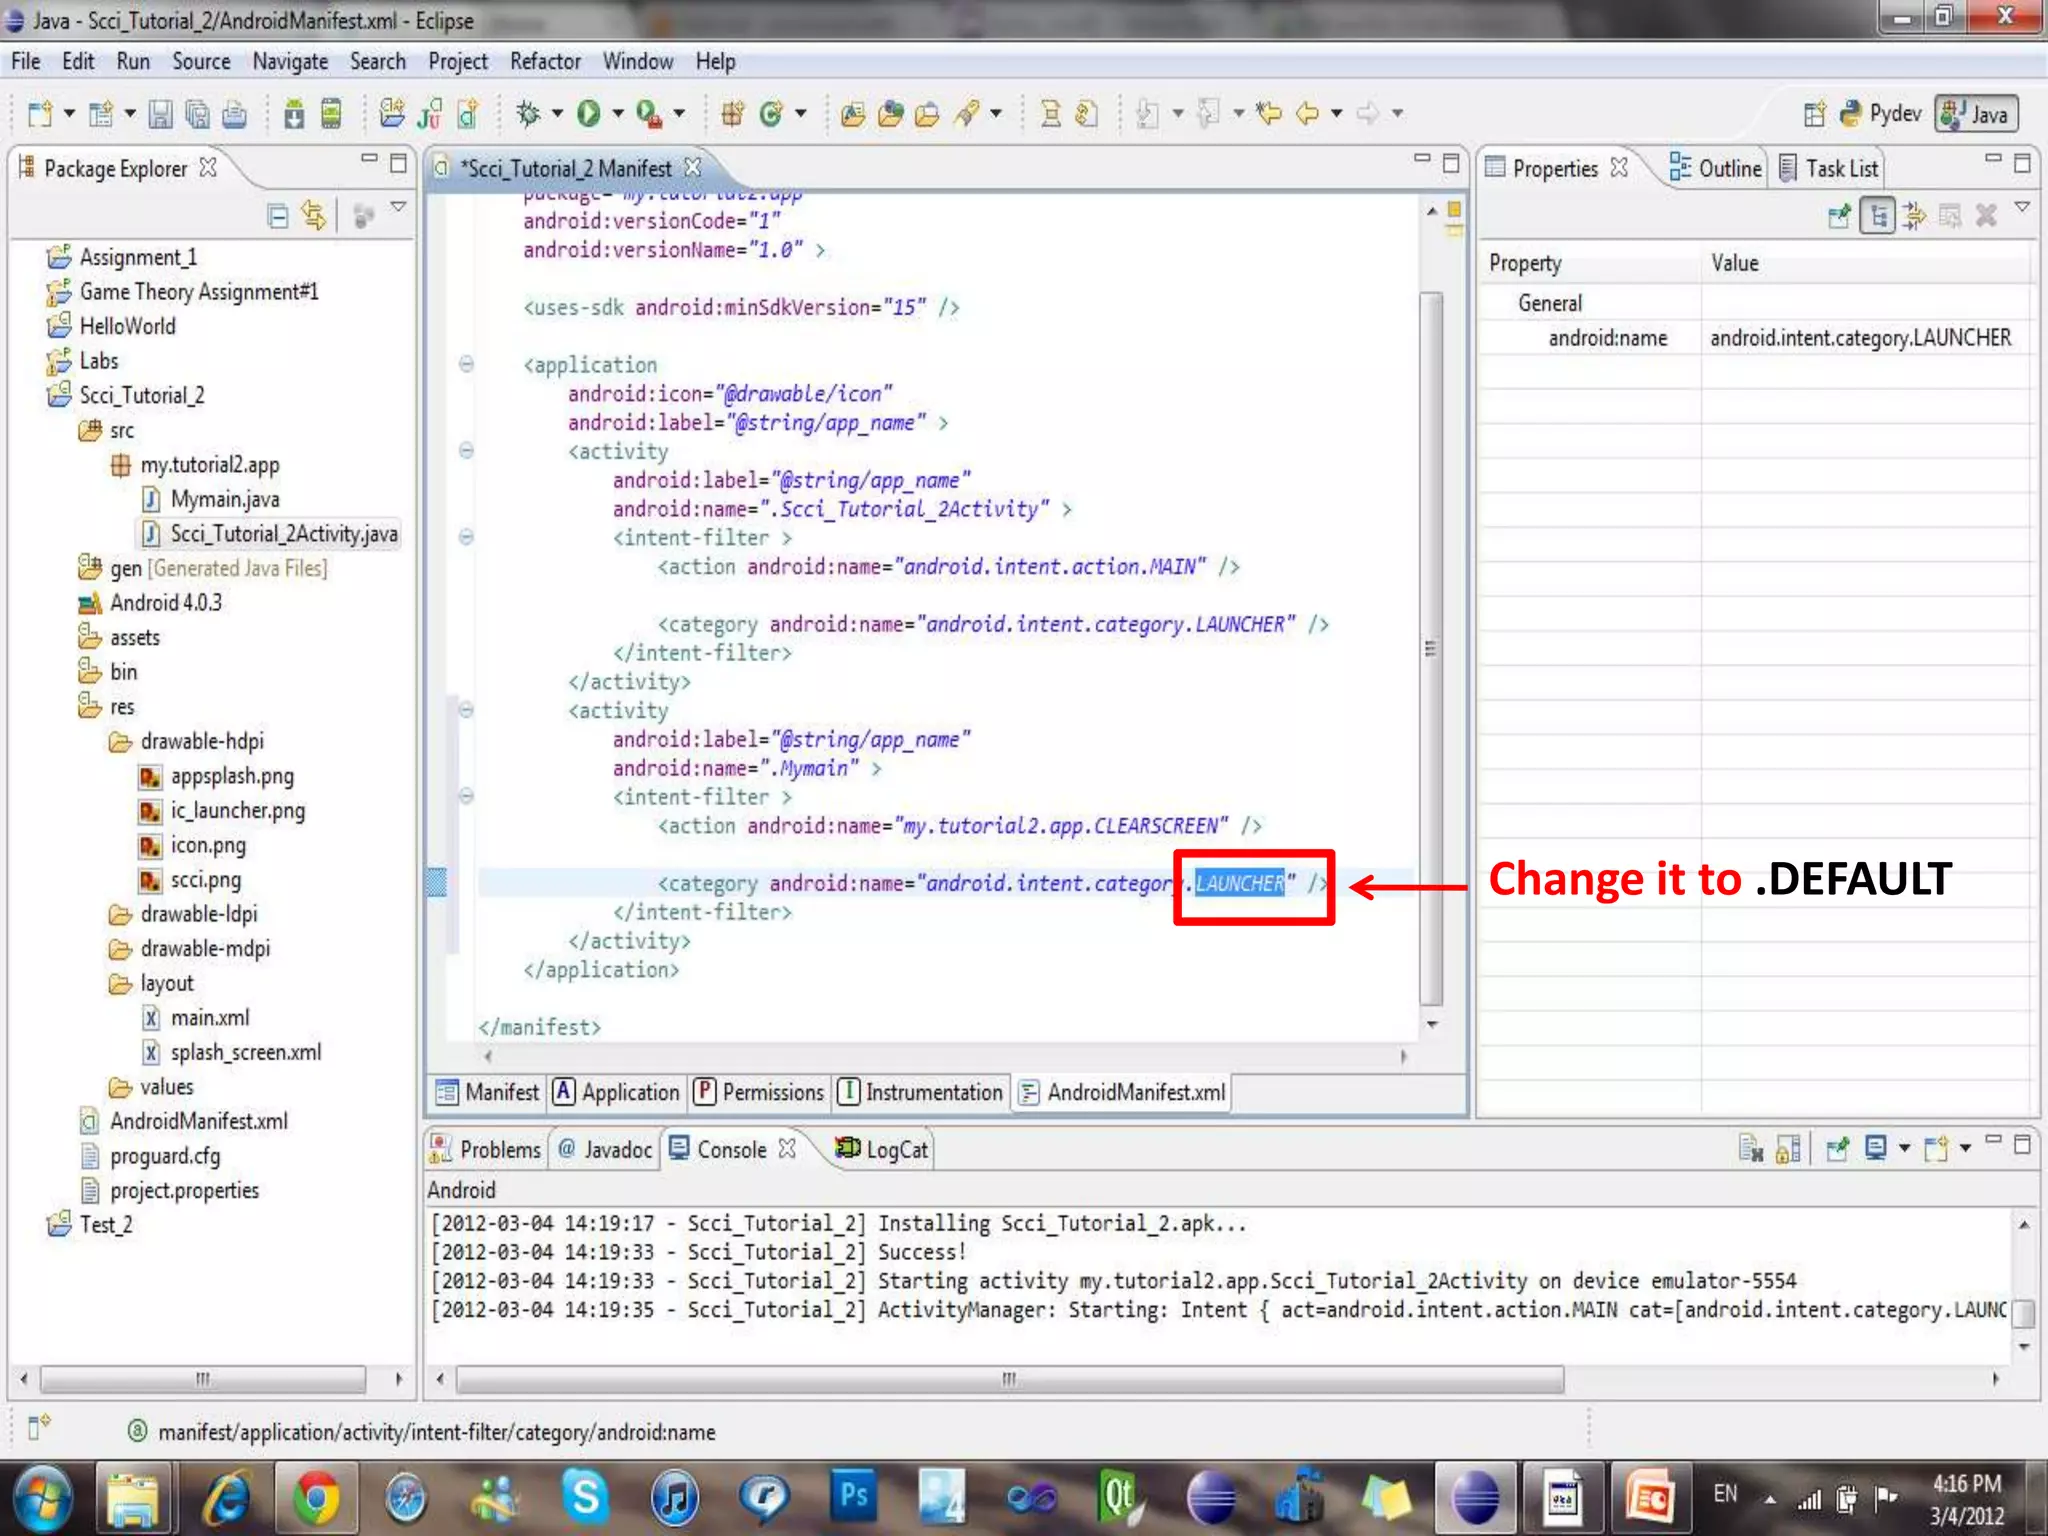Click Clear Console icon in Console view

(1751, 1149)
